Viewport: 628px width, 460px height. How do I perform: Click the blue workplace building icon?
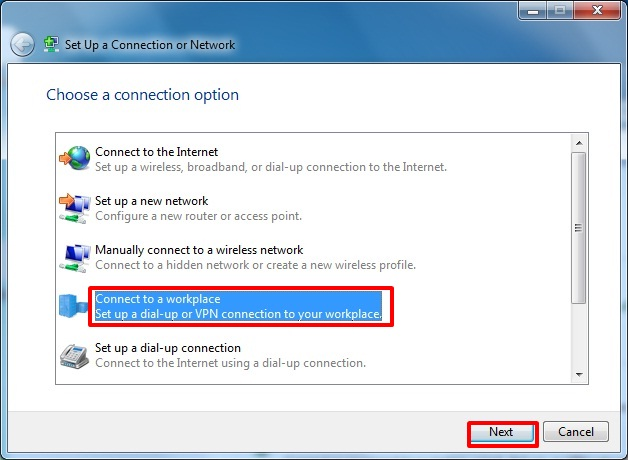pos(73,306)
